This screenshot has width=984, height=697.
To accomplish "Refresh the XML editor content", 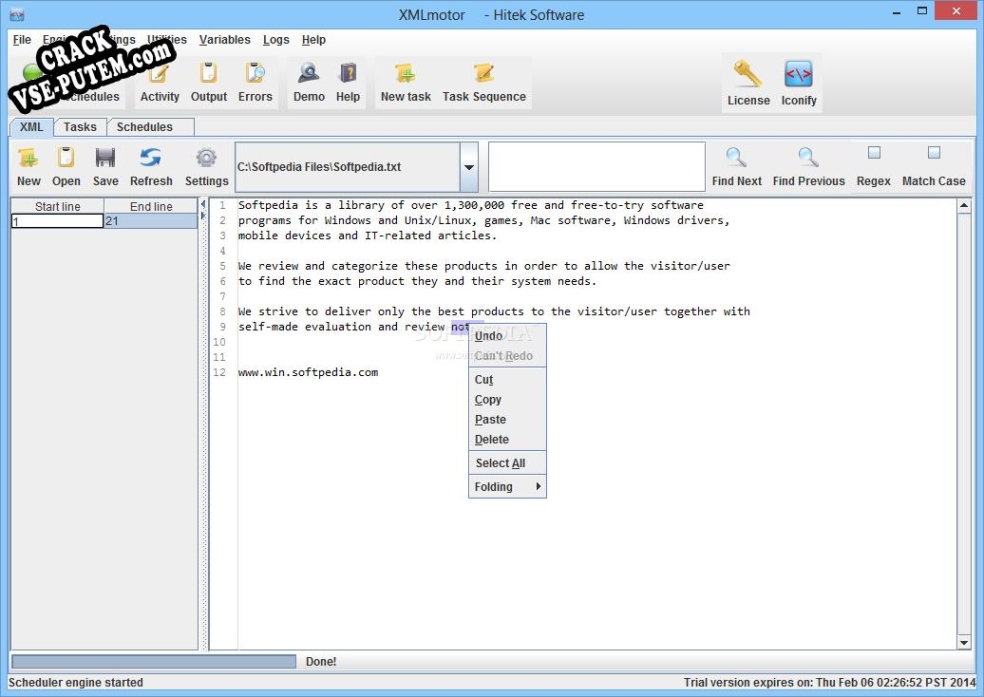I will coord(151,167).
